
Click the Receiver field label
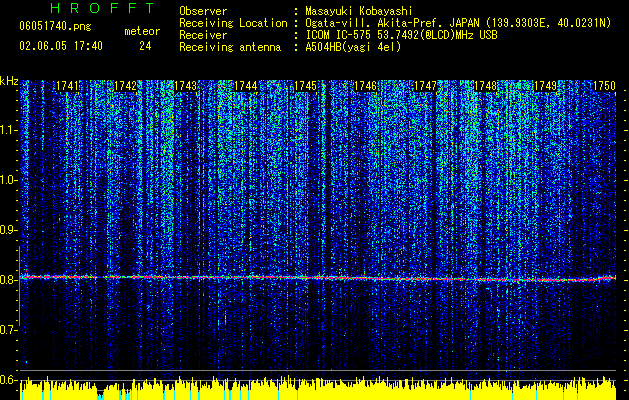click(203, 35)
